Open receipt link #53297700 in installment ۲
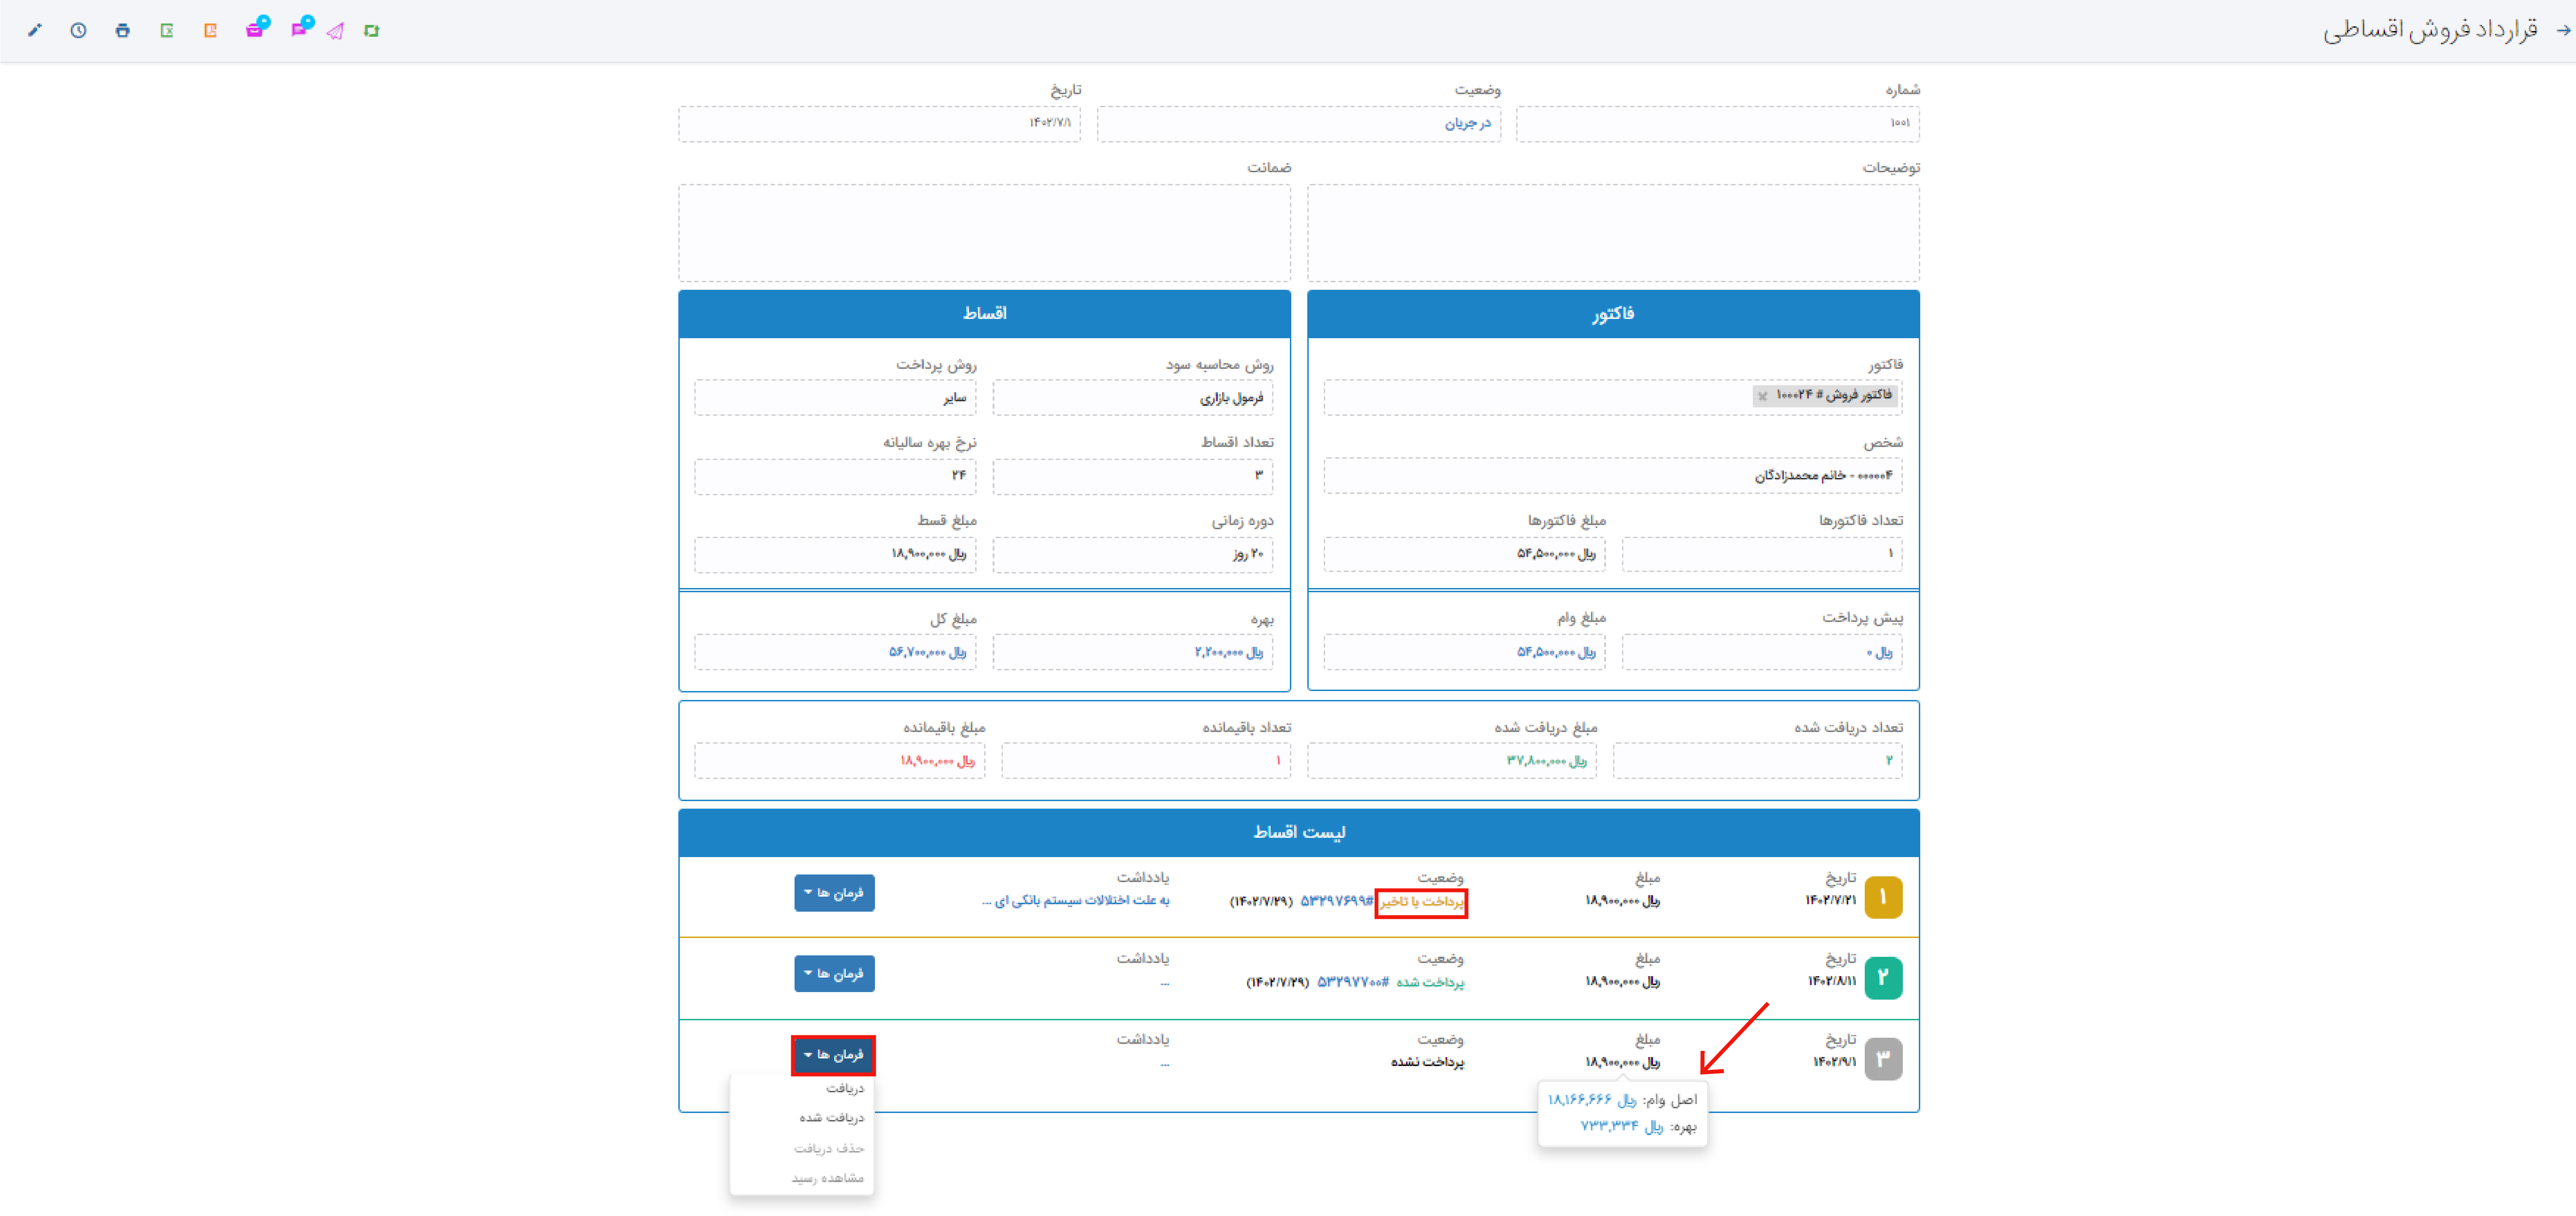The height and width of the screenshot is (1216, 2576). [x=1352, y=982]
